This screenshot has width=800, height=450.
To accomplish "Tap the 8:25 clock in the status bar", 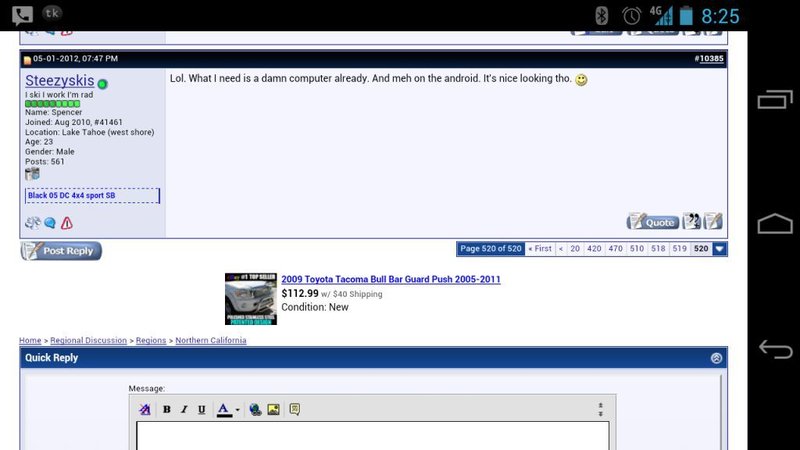I will pyautogui.click(x=720, y=16).
